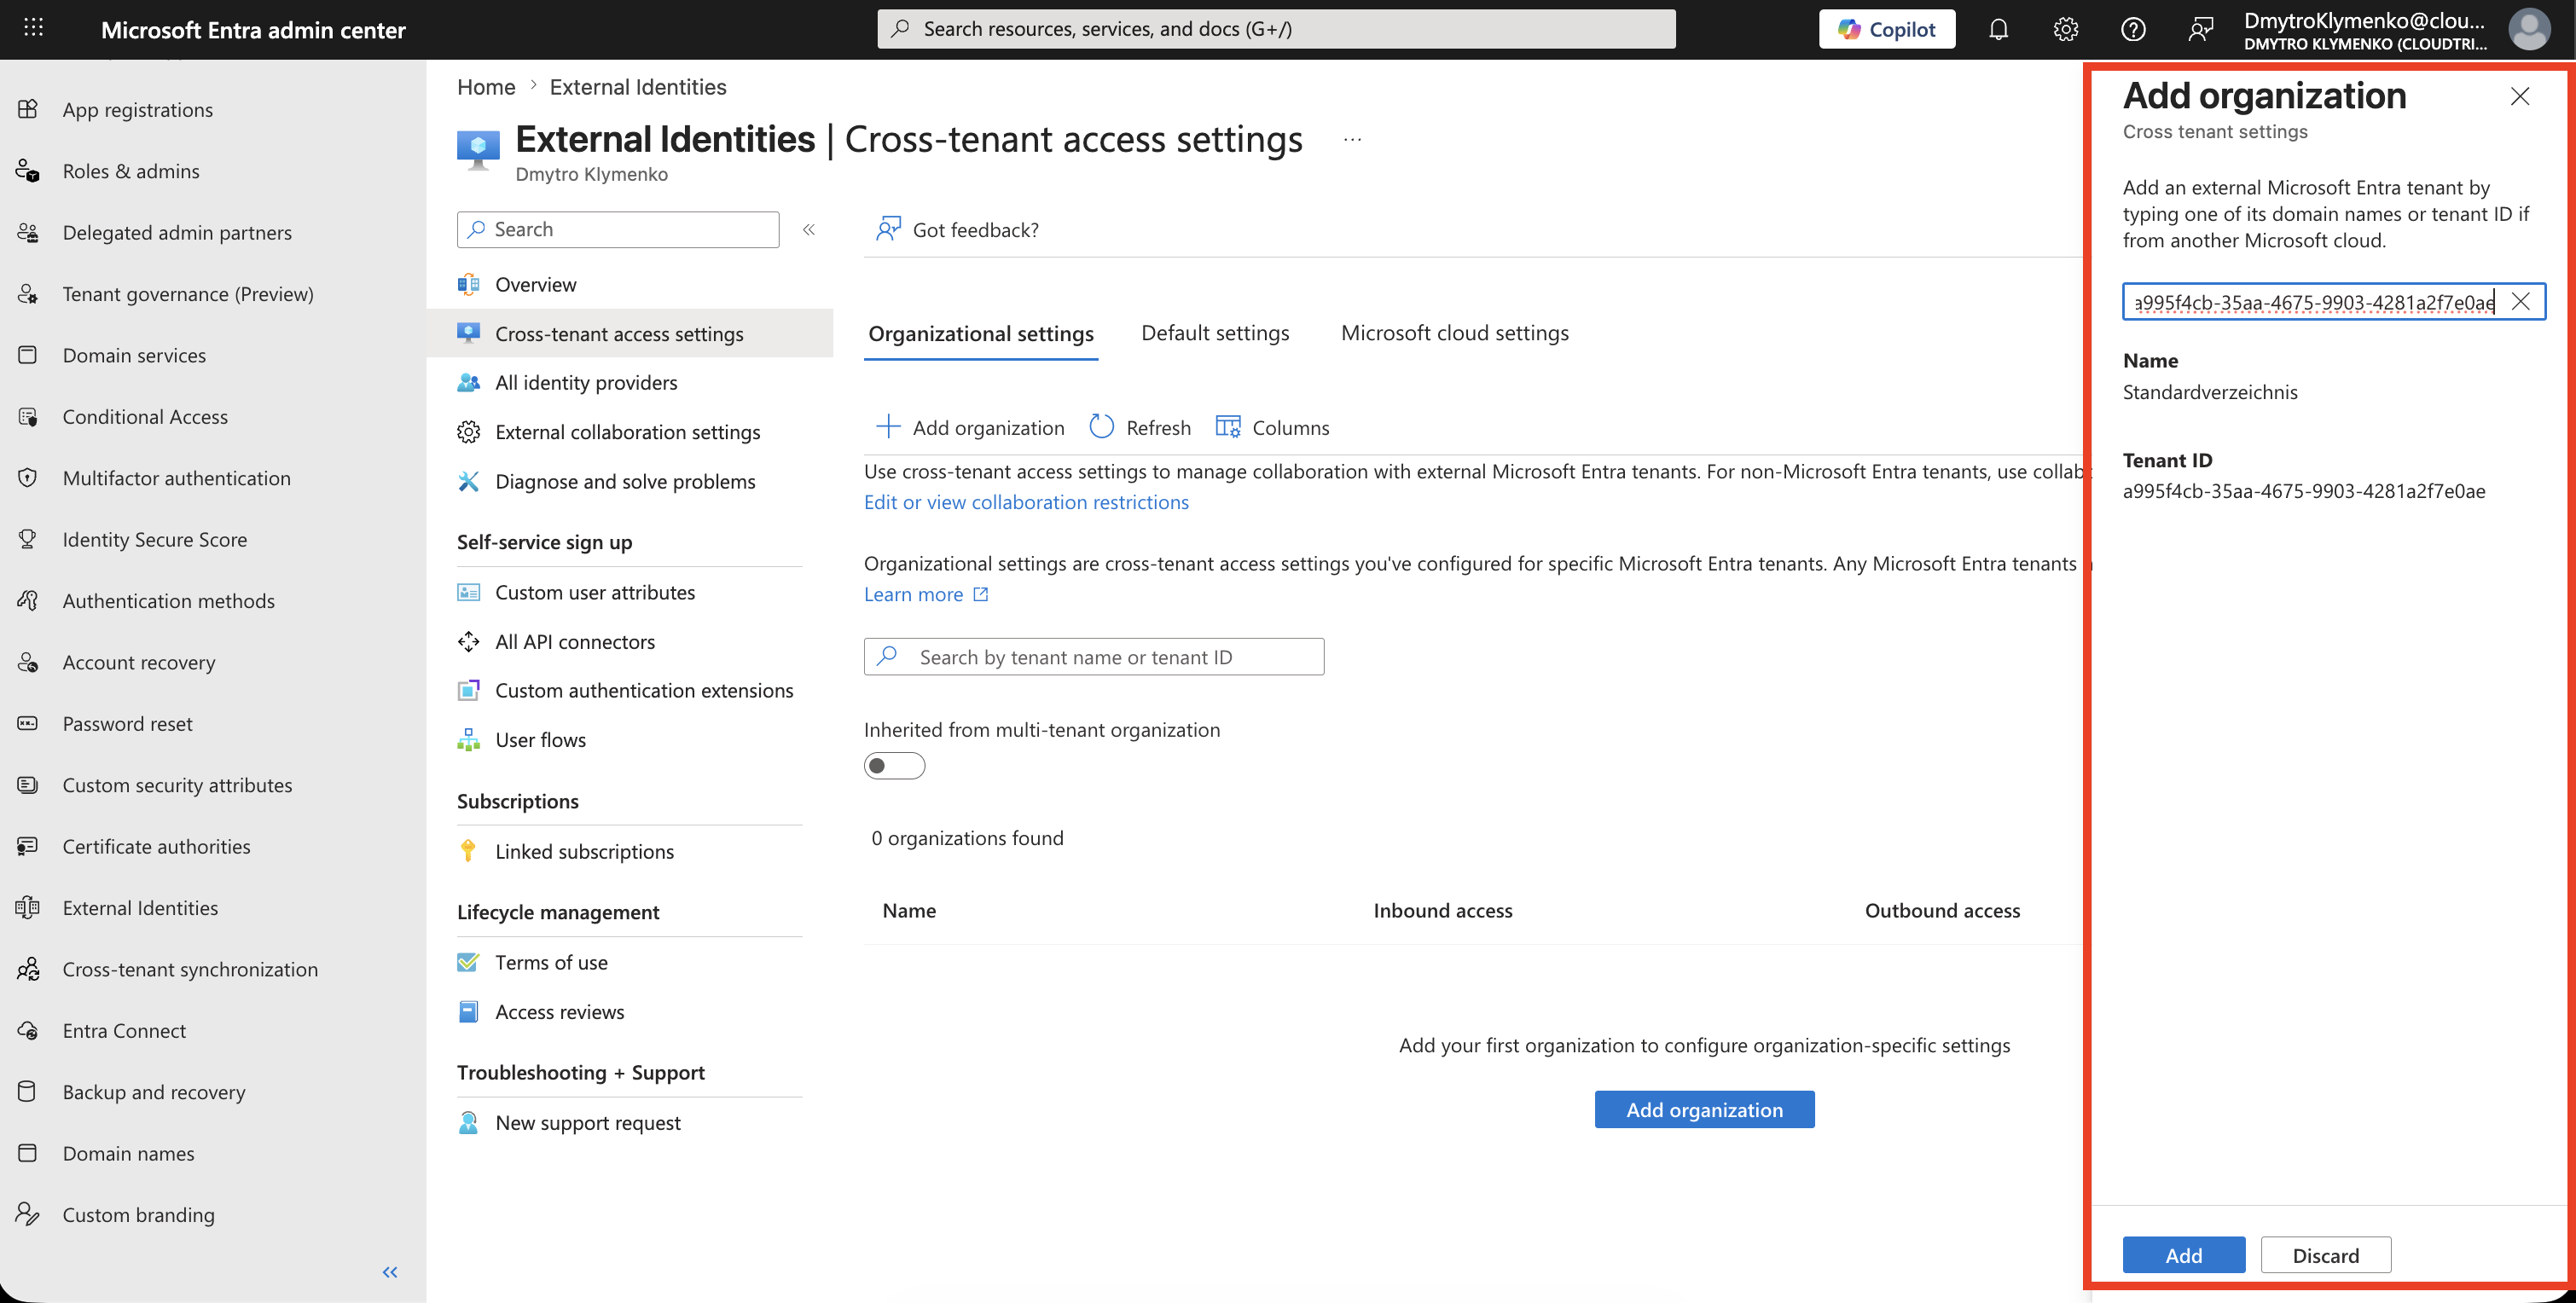
Task: Open New support request
Action: (x=588, y=1122)
